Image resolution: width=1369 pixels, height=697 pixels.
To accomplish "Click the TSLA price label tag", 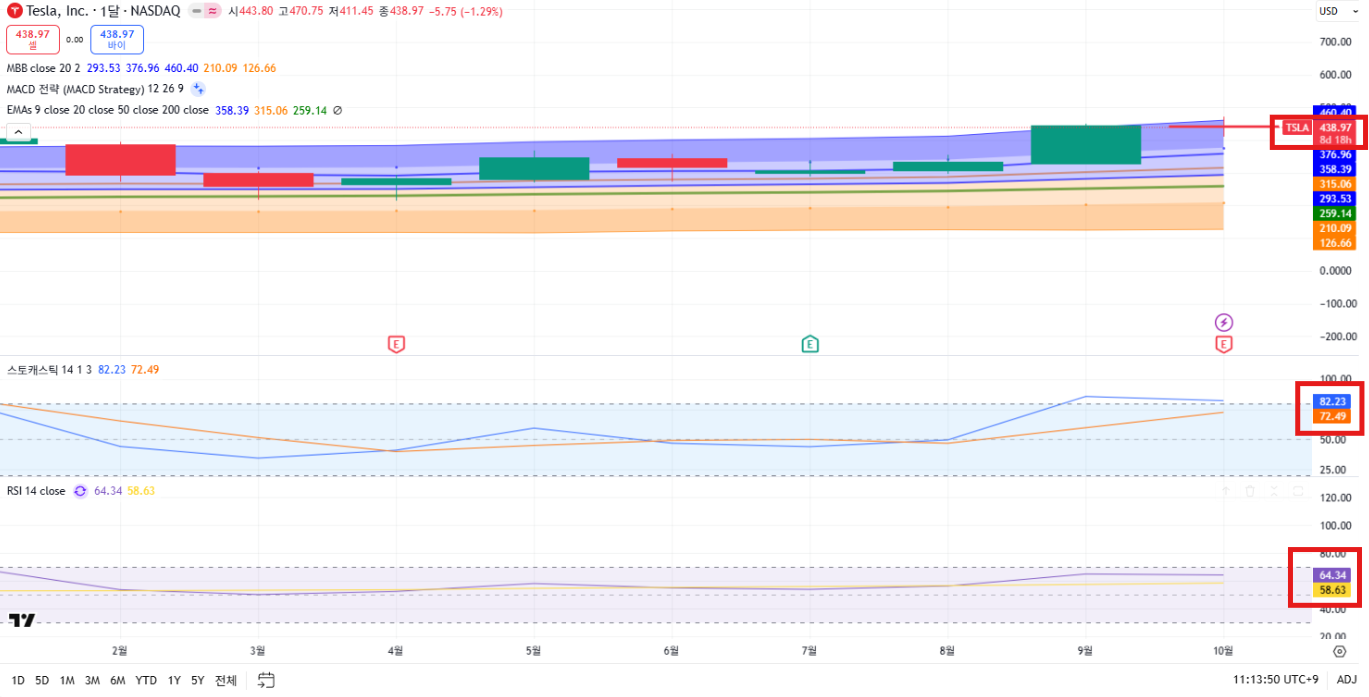I will (1296, 127).
